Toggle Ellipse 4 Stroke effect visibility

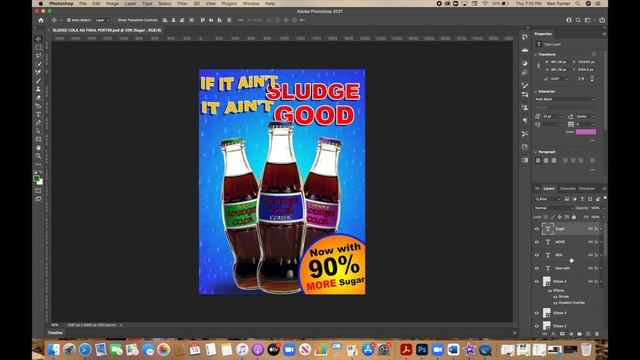[555, 297]
